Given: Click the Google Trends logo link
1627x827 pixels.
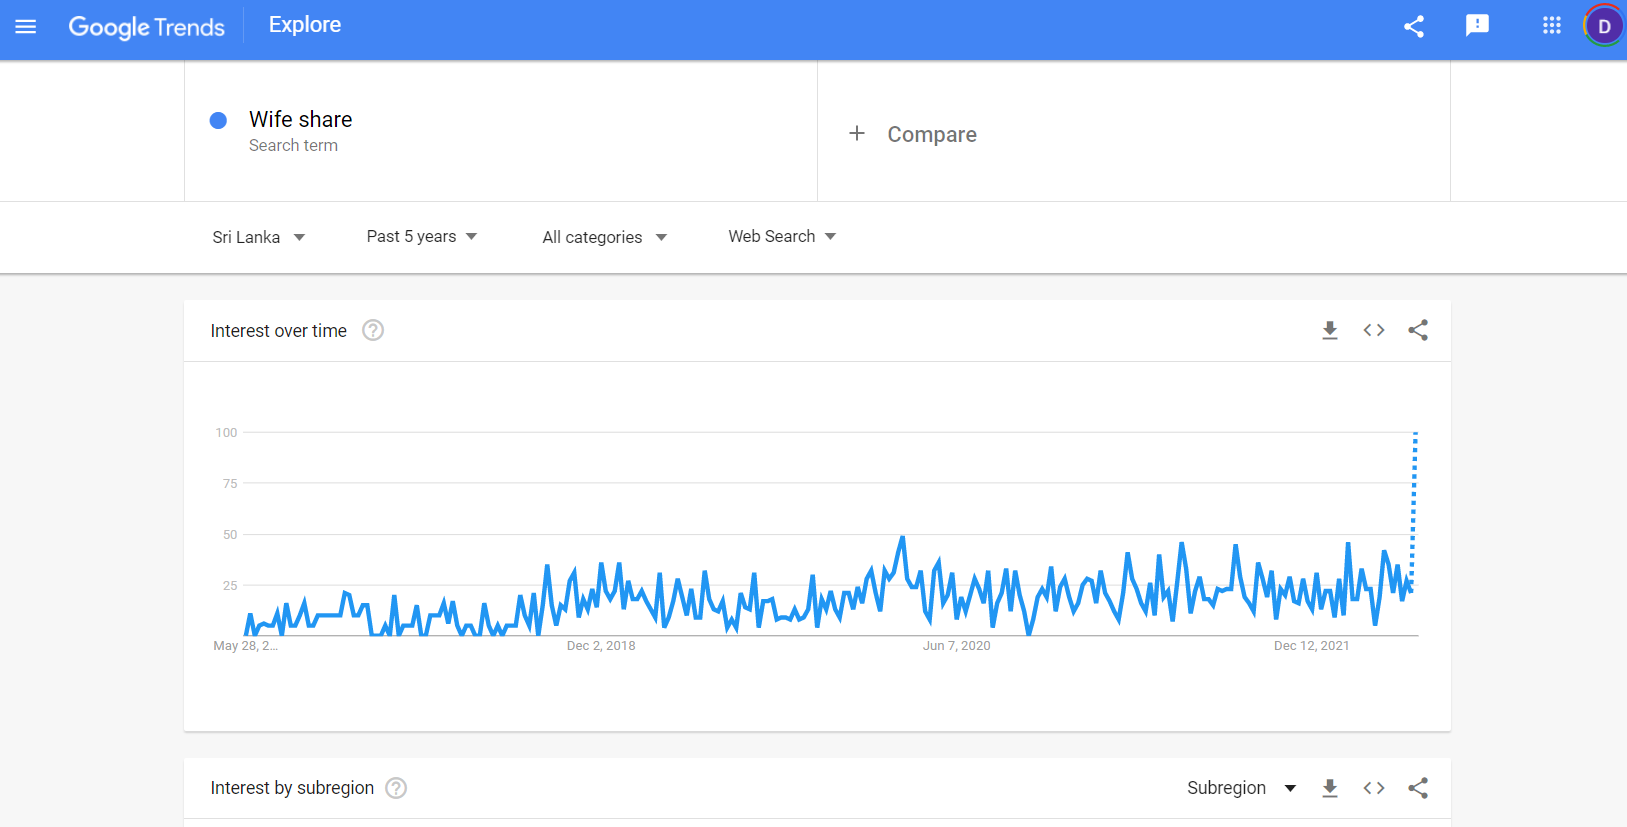Looking at the screenshot, I should tap(147, 27).
